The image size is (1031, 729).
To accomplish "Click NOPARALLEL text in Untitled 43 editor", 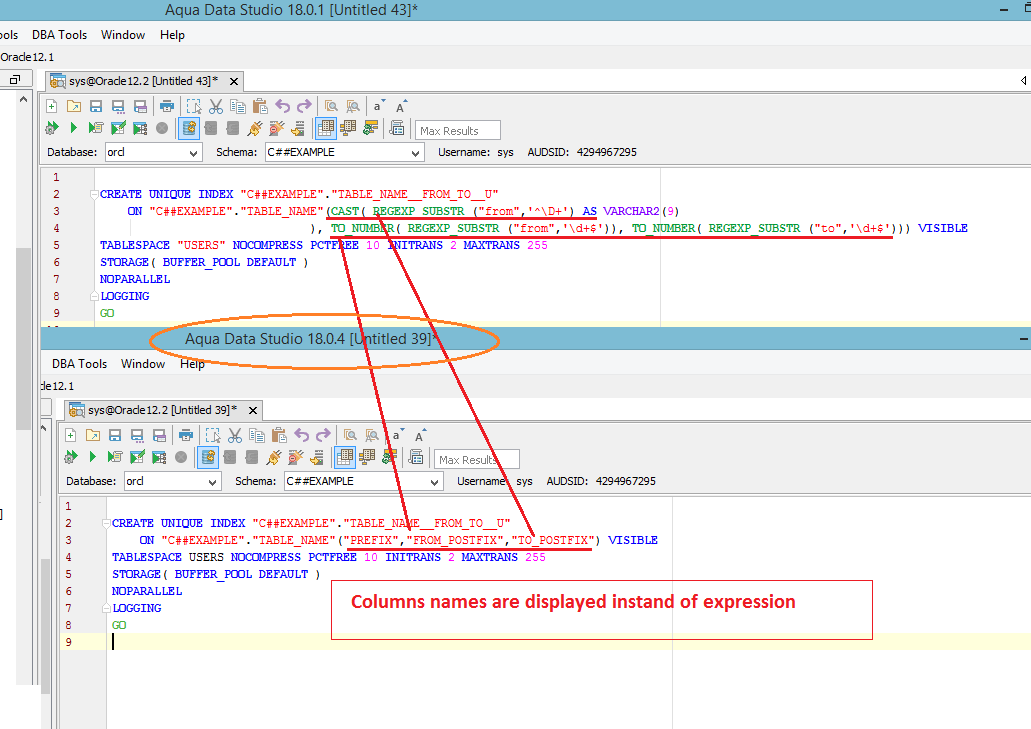I will point(135,279).
